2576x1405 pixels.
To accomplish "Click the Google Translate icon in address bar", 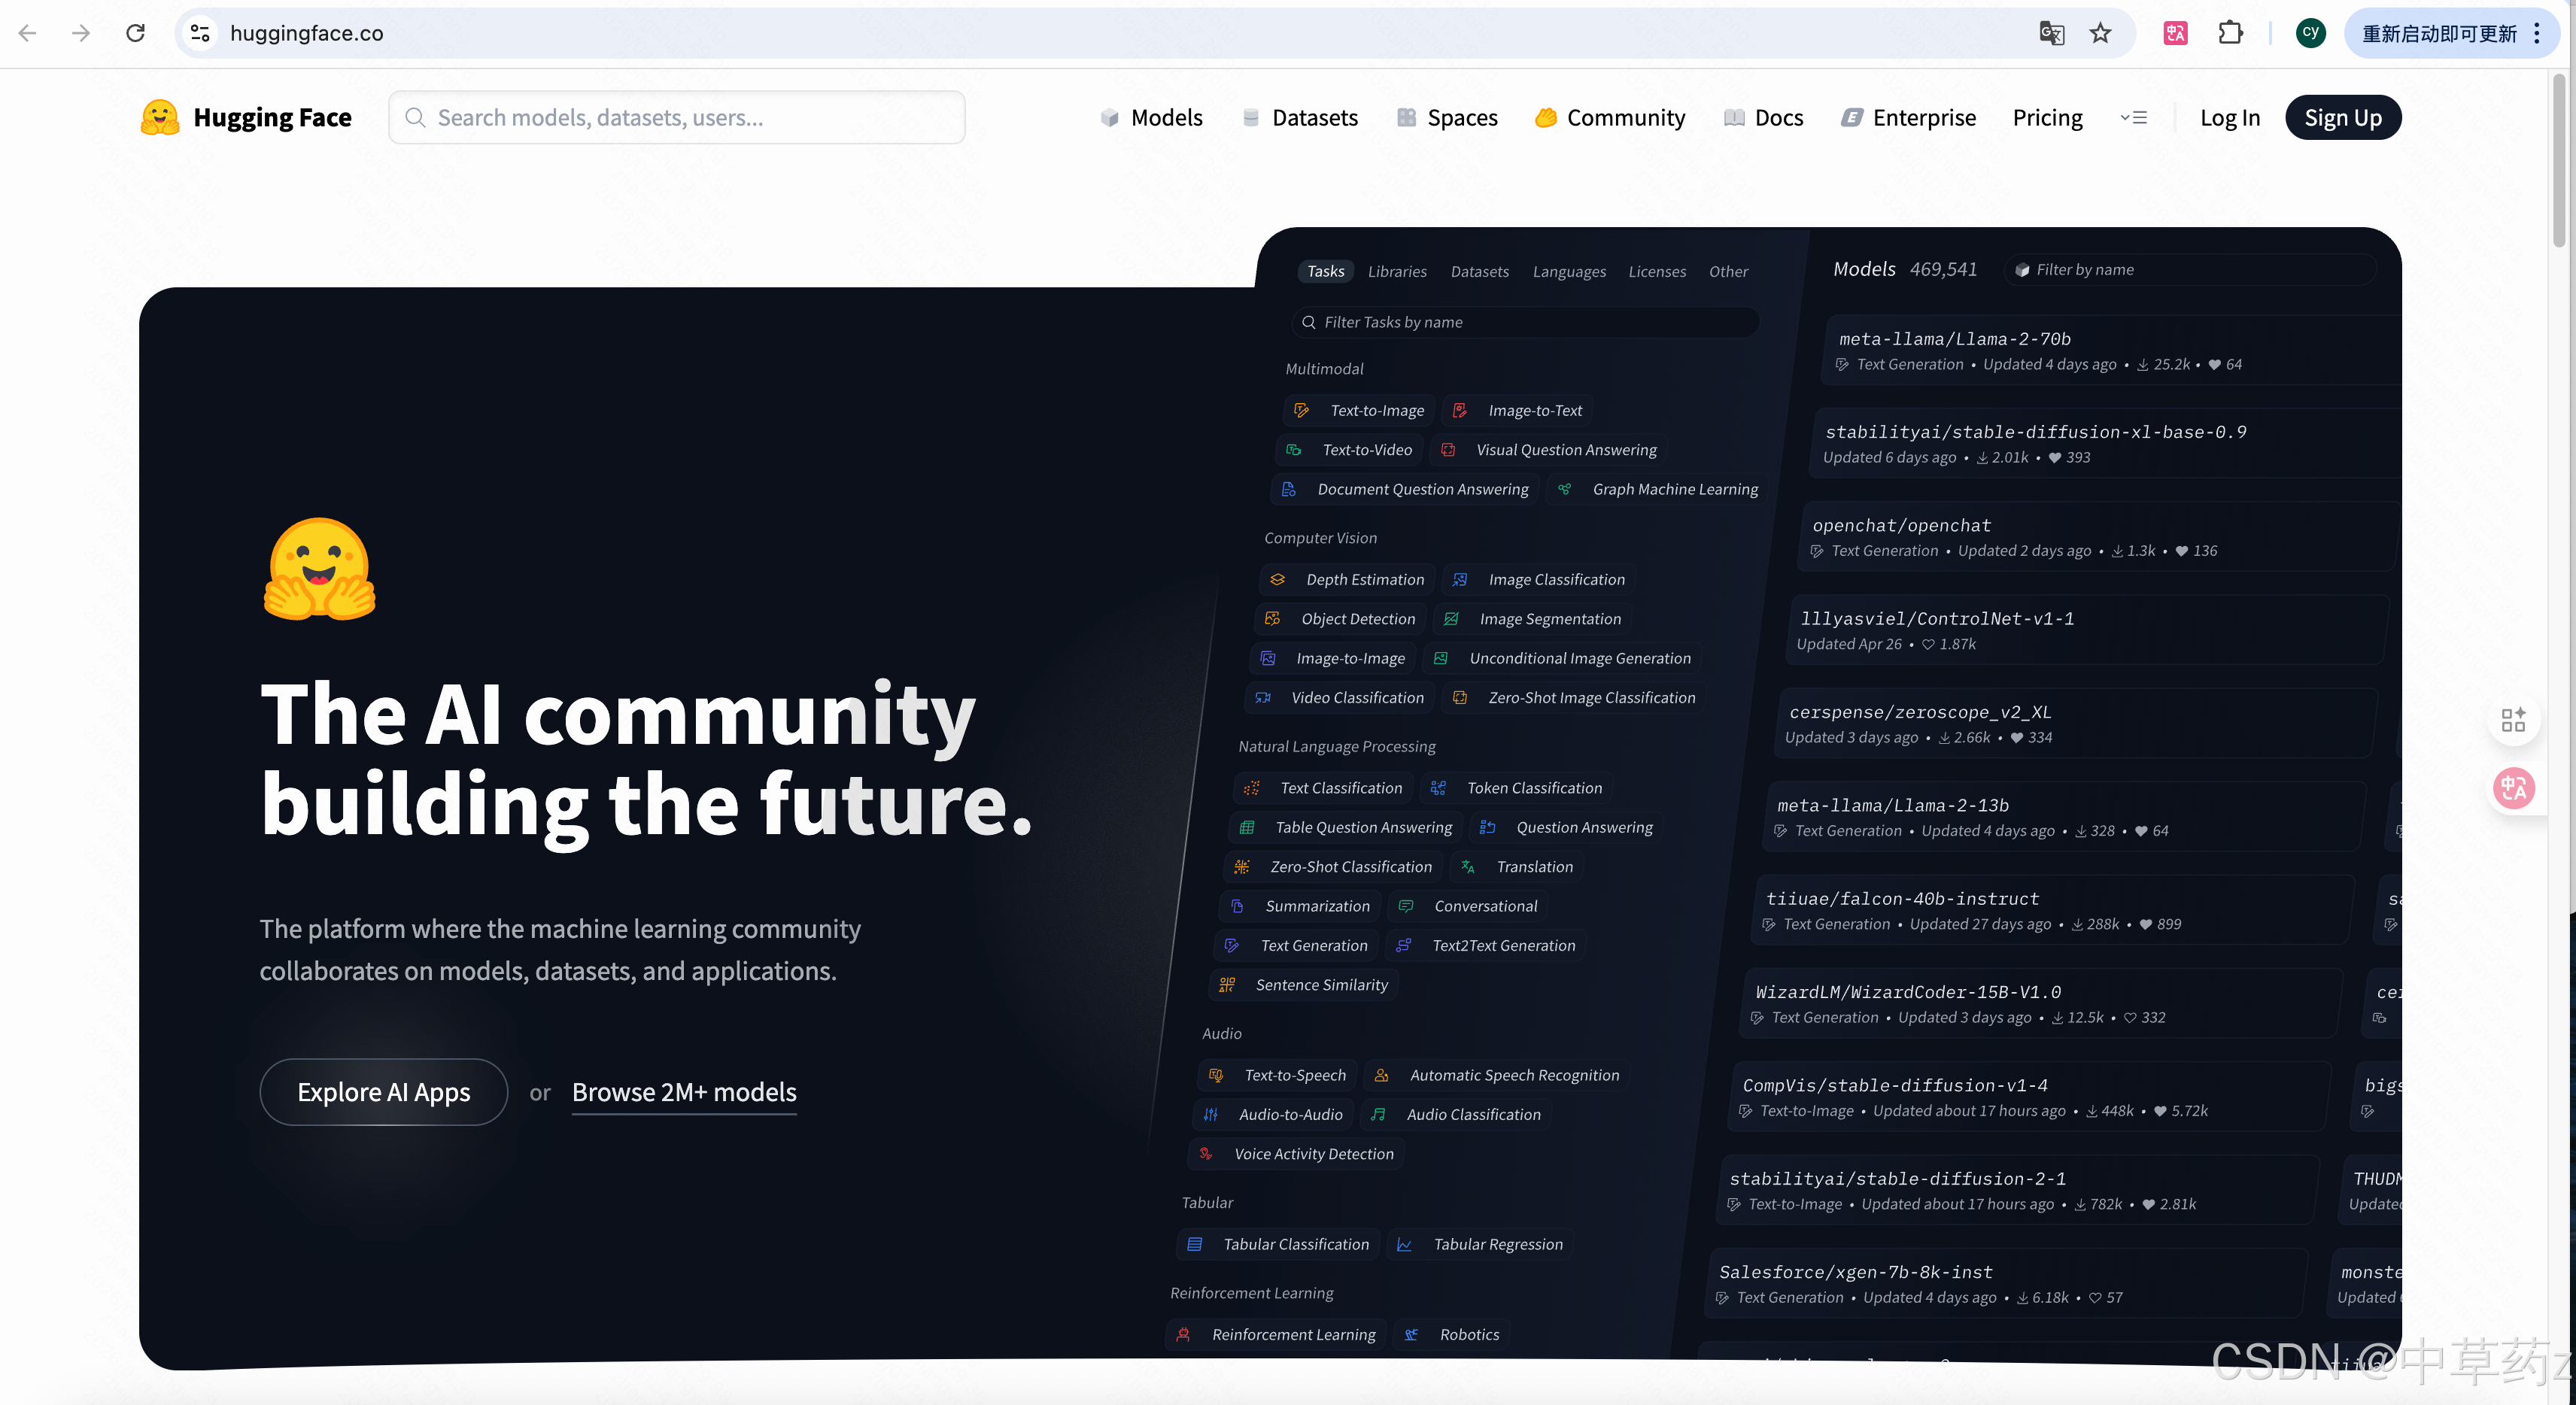I will (x=2051, y=33).
